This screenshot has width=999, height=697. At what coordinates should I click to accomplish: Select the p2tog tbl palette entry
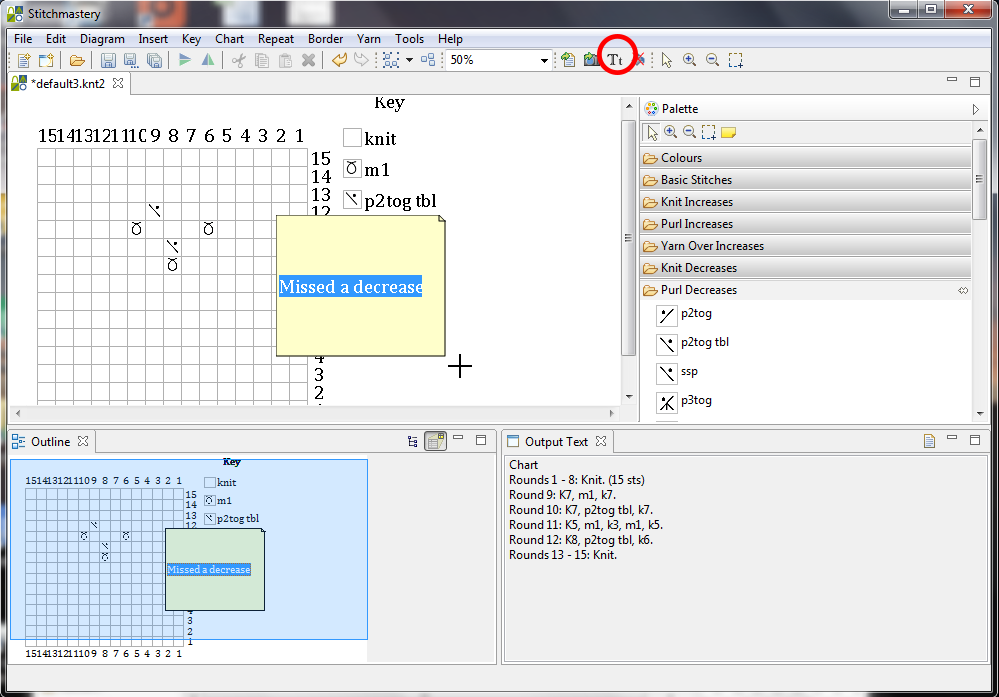704,342
